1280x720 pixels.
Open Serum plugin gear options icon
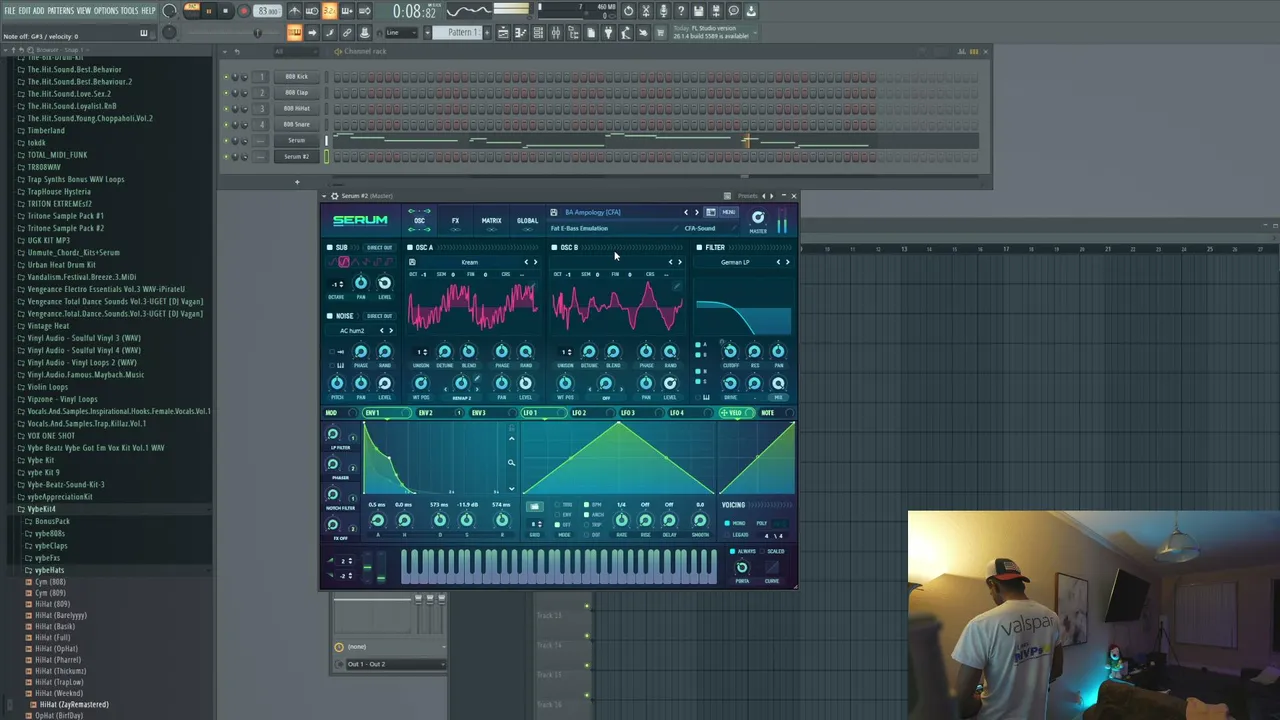tap(334, 196)
